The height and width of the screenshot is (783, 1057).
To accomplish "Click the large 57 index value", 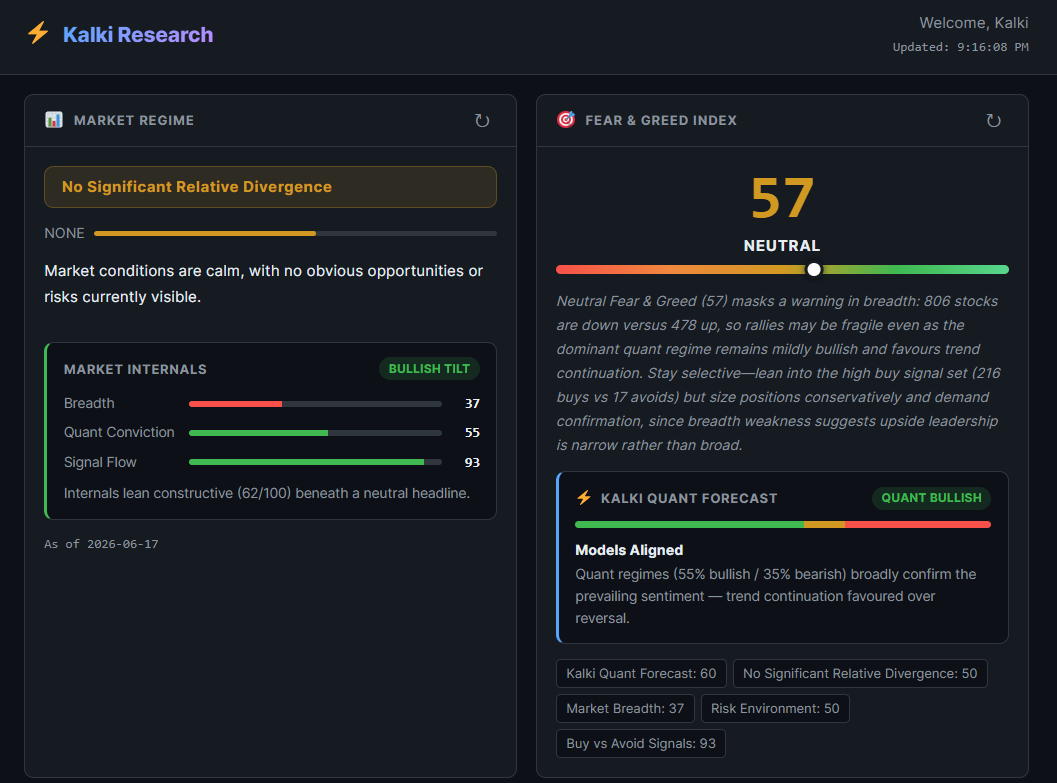I will point(782,198).
